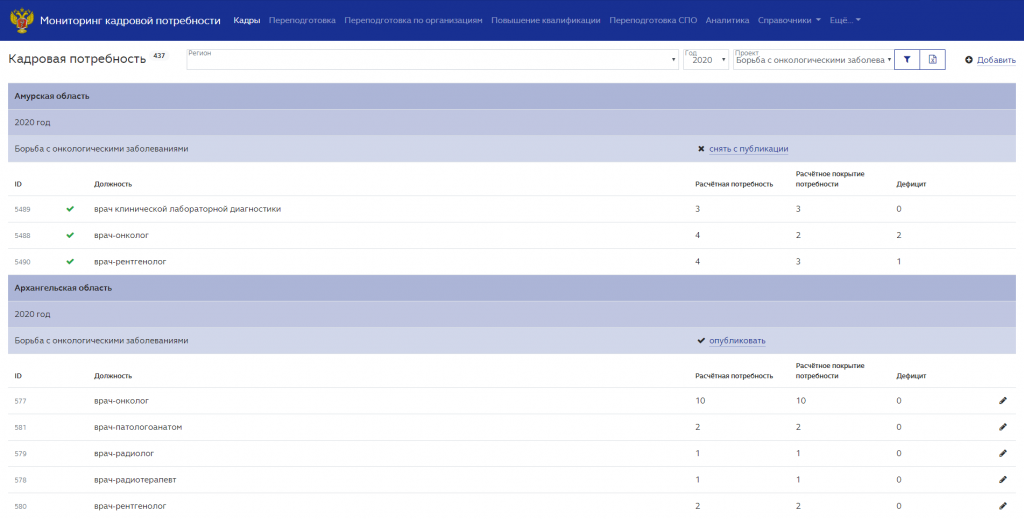The height and width of the screenshot is (519, 1024).
Task: Click the coat of arms logo
Action: [x=22, y=20]
